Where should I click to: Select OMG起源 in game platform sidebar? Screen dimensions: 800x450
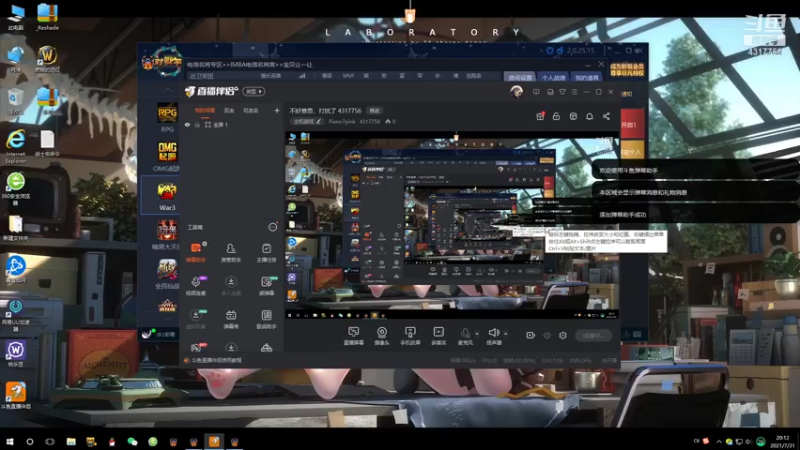click(x=167, y=157)
